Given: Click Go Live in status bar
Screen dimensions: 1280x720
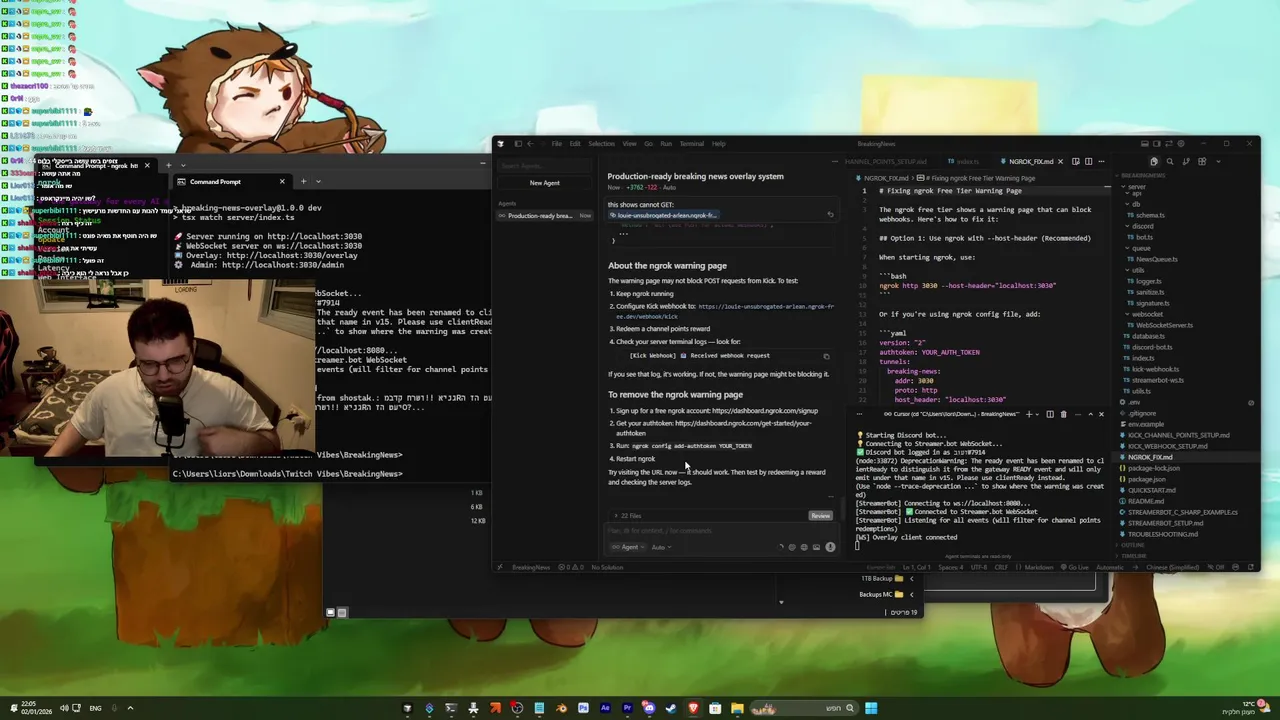Looking at the screenshot, I should pyautogui.click(x=1075, y=567).
